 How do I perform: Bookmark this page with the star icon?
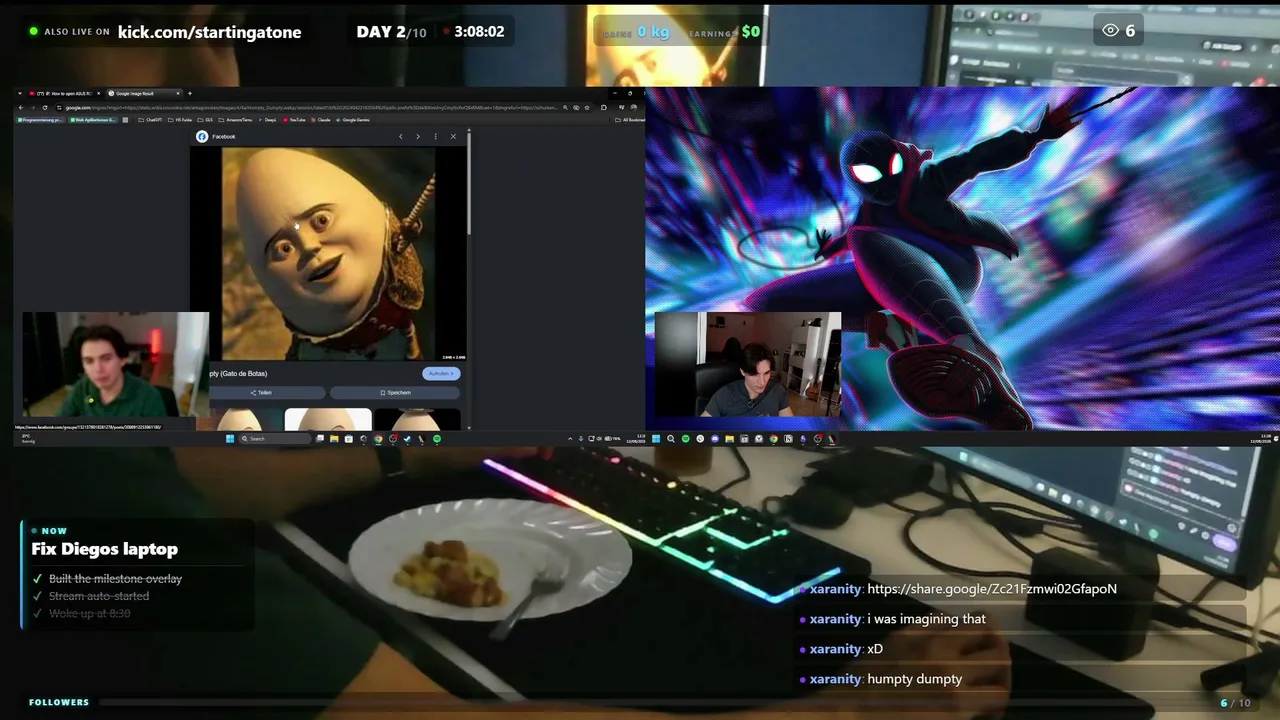tap(588, 107)
